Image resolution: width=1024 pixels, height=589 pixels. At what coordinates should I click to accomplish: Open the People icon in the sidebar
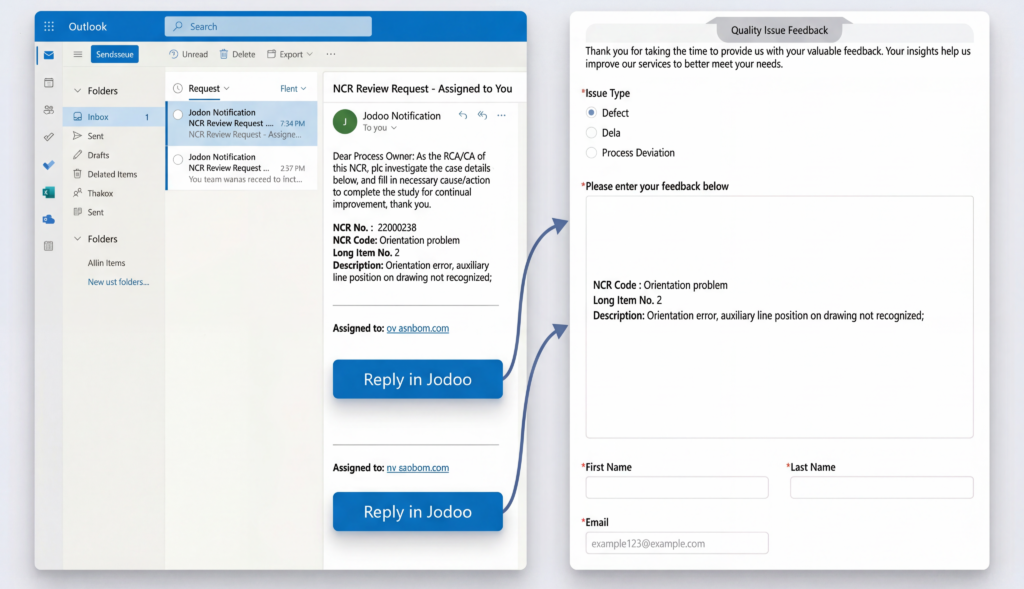(48, 109)
